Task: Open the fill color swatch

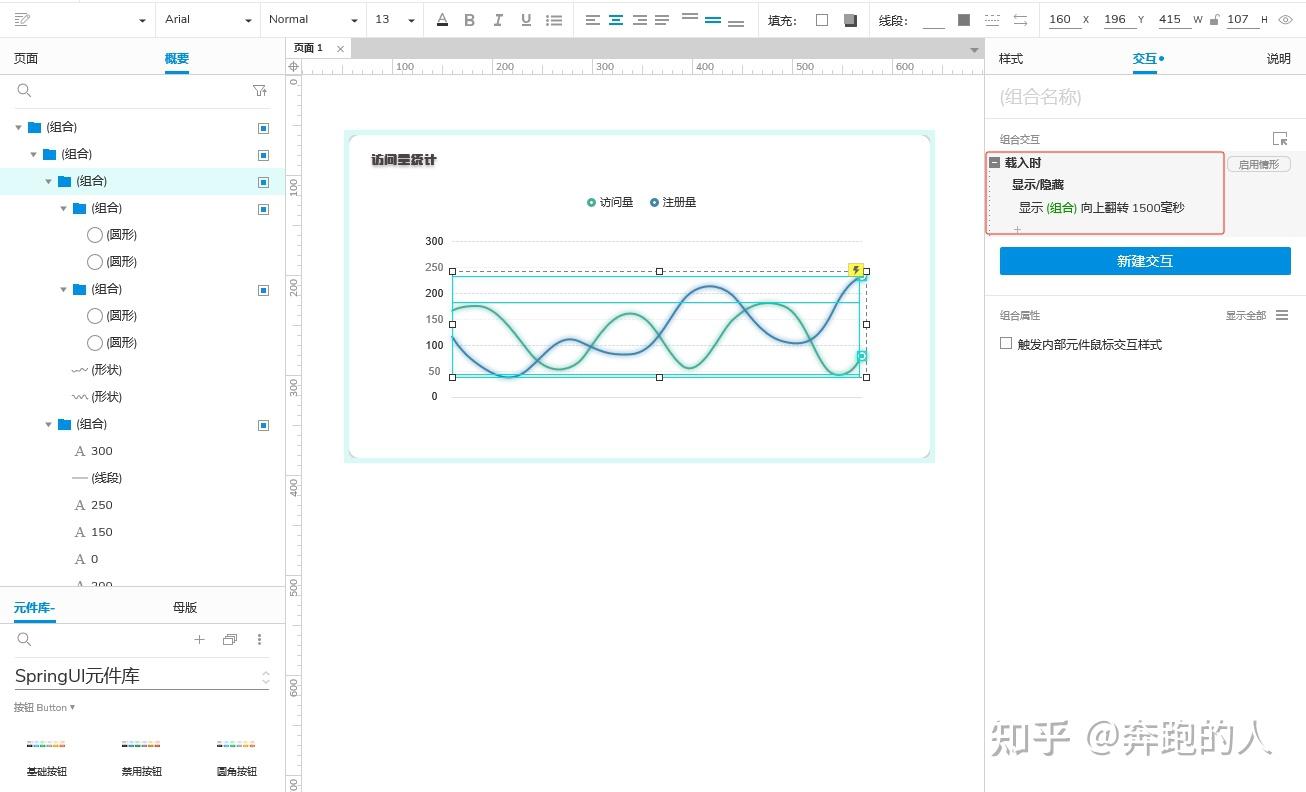Action: tap(822, 20)
